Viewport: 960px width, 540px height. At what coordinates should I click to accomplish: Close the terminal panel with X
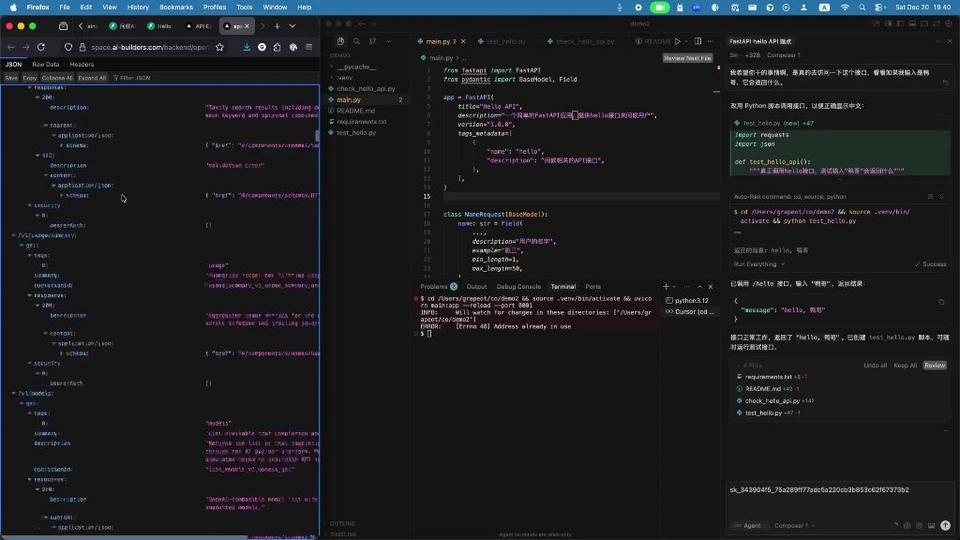710,287
